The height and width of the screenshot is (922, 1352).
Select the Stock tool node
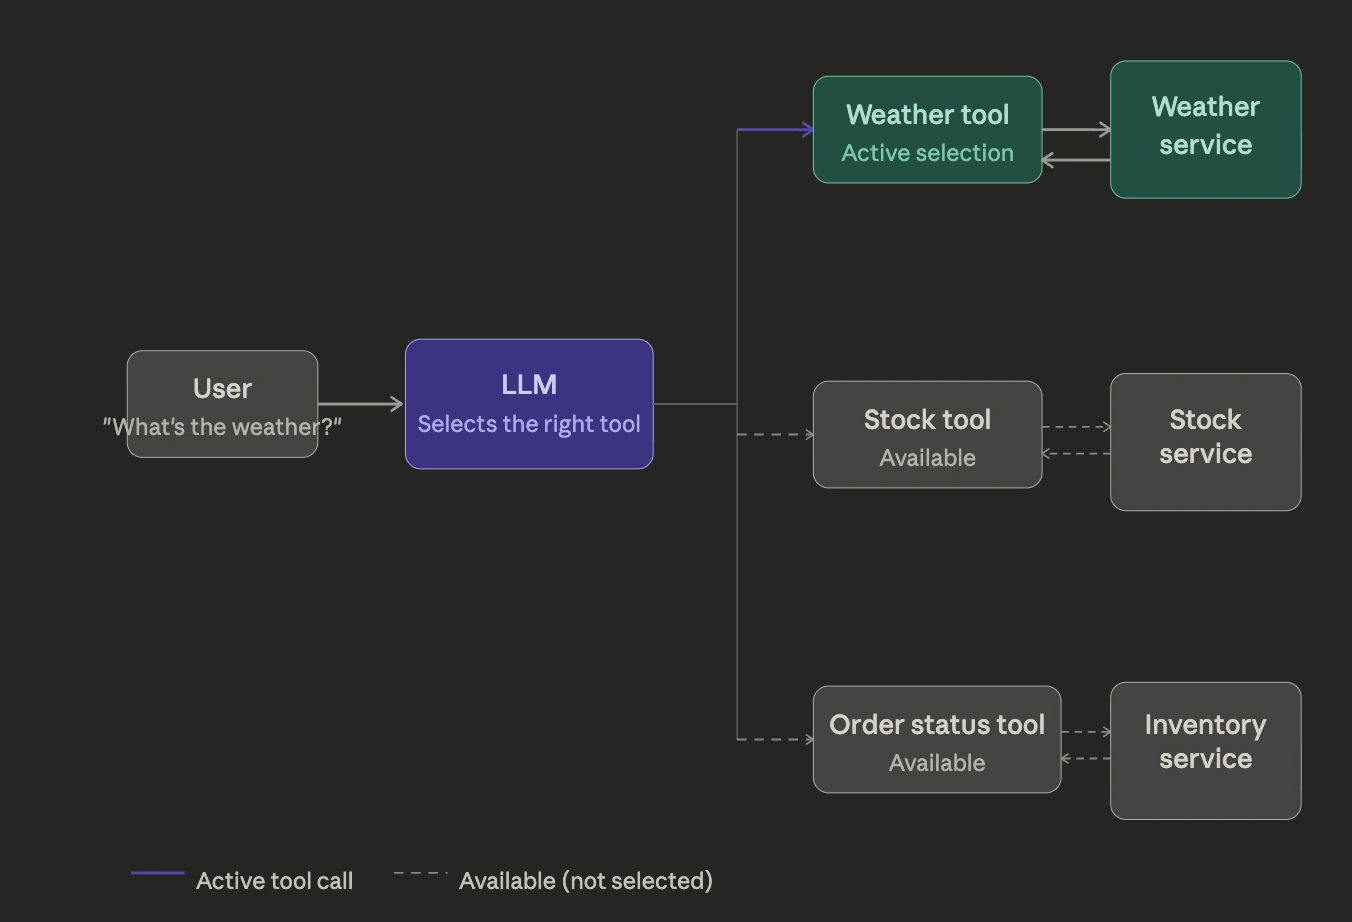click(926, 433)
